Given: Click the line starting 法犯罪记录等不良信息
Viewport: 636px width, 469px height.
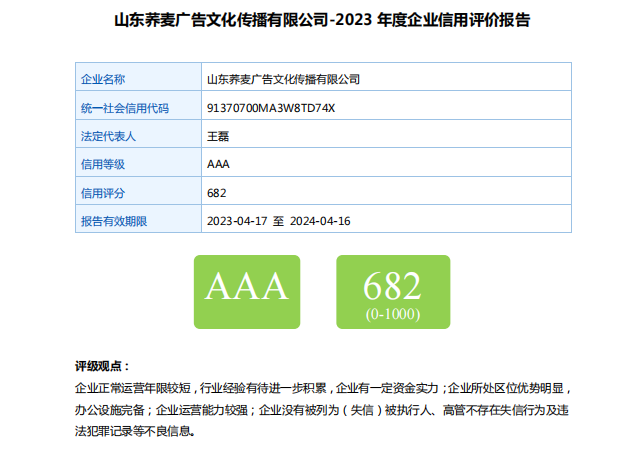Looking at the screenshot, I should point(135,431).
